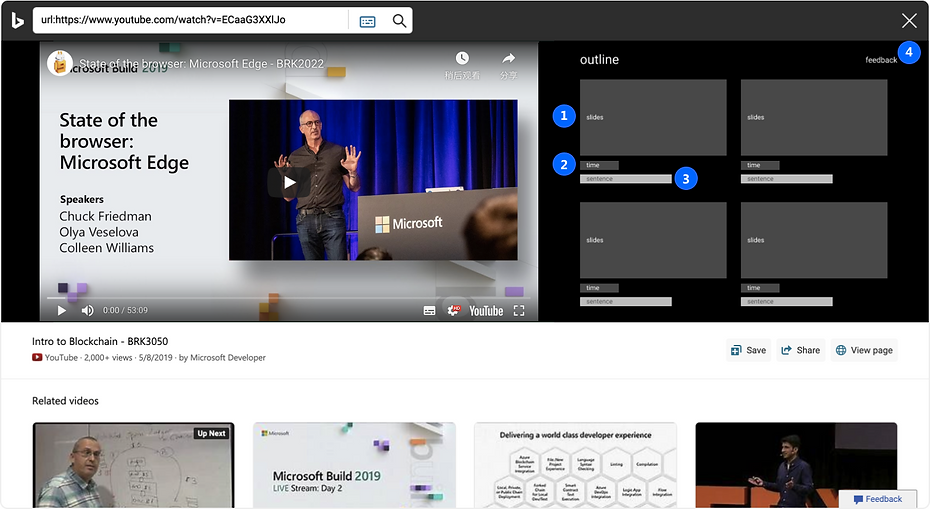Click the feedback link in outline panel
The image size is (930, 509).
pyautogui.click(x=881, y=60)
